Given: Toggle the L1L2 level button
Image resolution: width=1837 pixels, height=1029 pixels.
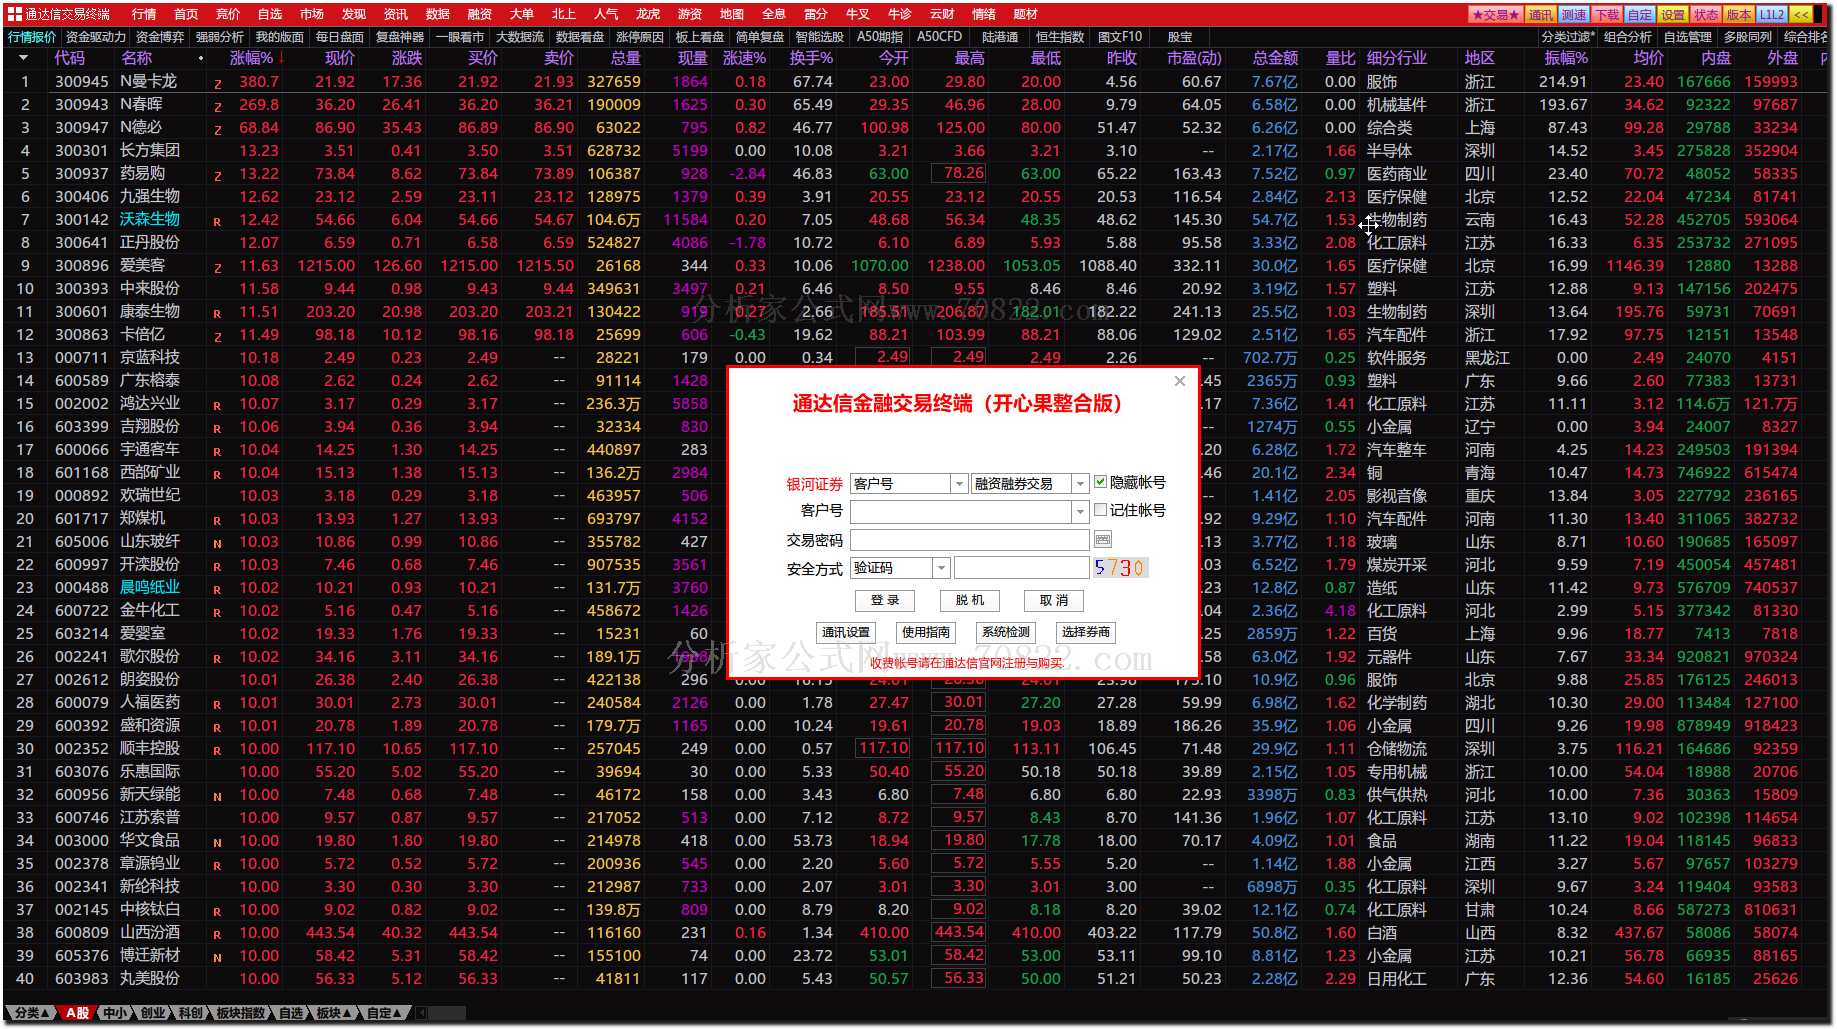Looking at the screenshot, I should 1771,14.
